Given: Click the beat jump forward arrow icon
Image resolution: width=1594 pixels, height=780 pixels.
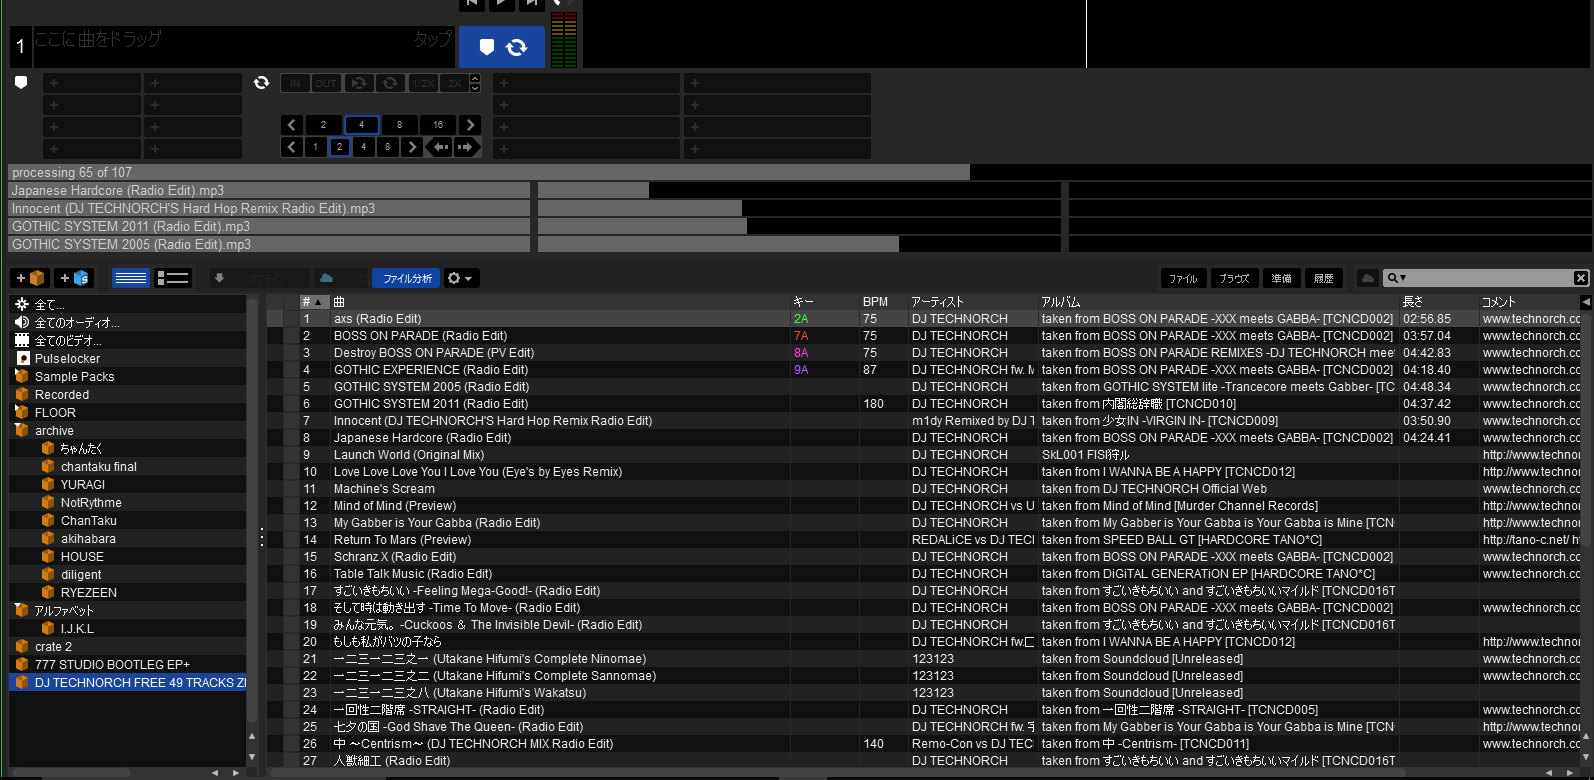Looking at the screenshot, I should [466, 147].
